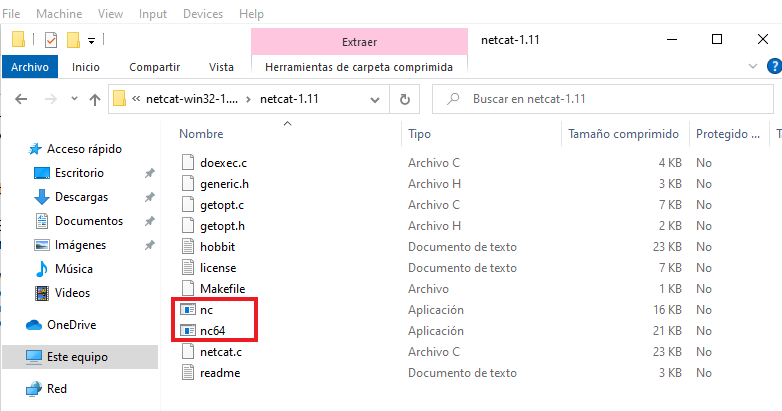The height and width of the screenshot is (411, 782).
Task: Open the Vista ribbon tab
Action: coord(221,67)
